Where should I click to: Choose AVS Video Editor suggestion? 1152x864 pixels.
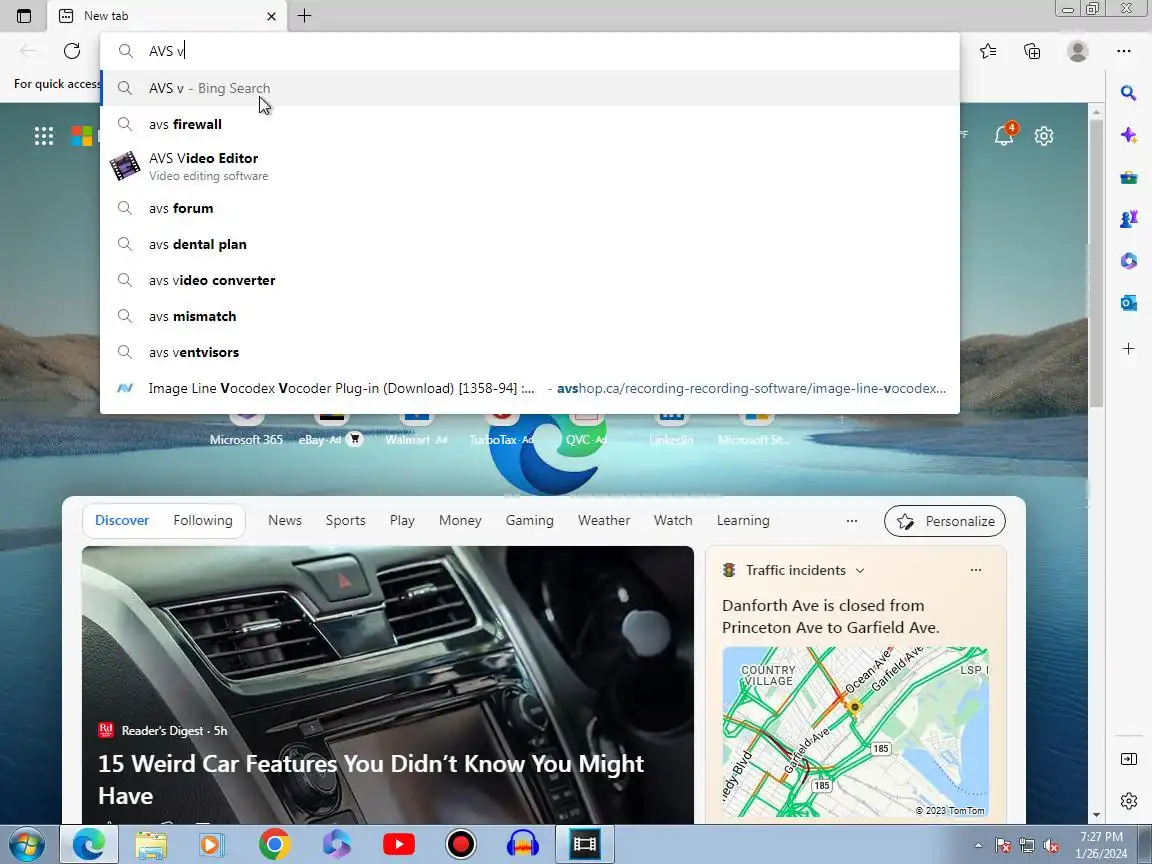point(529,166)
